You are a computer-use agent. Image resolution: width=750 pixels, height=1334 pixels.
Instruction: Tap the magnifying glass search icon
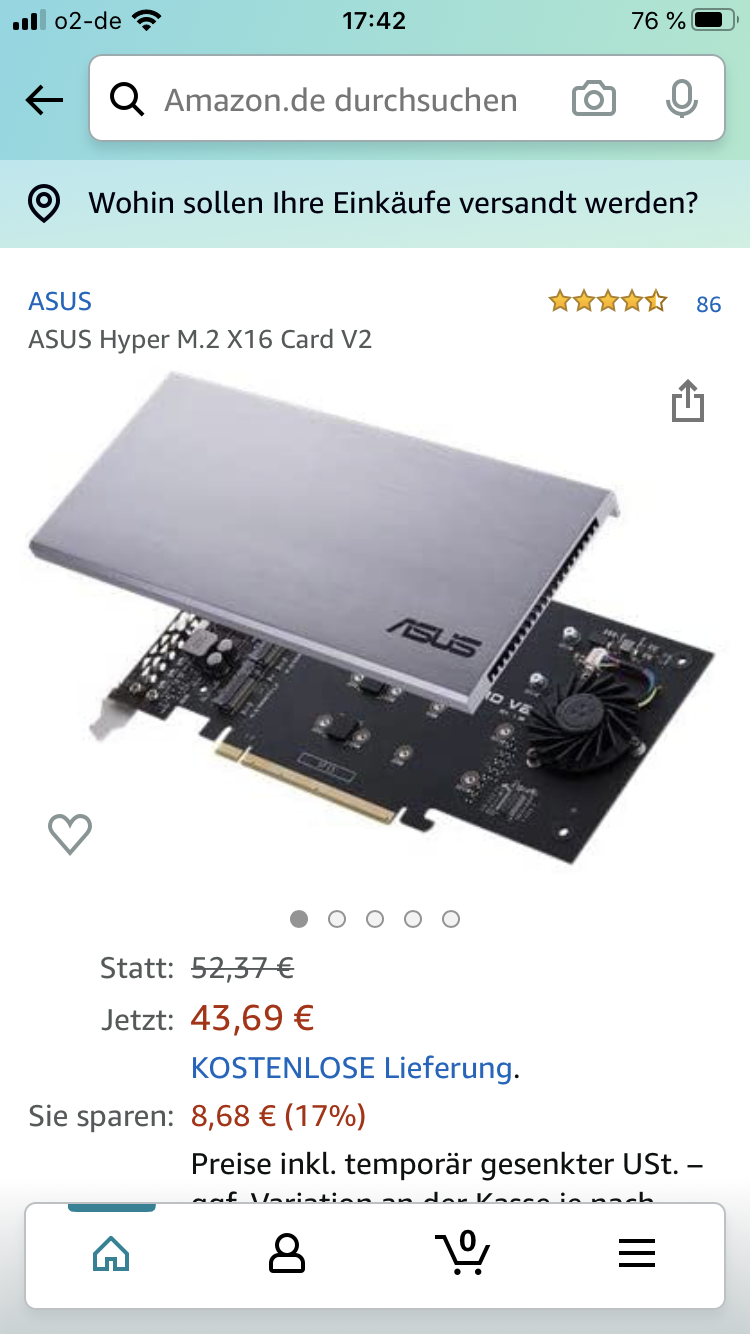pyautogui.click(x=127, y=100)
